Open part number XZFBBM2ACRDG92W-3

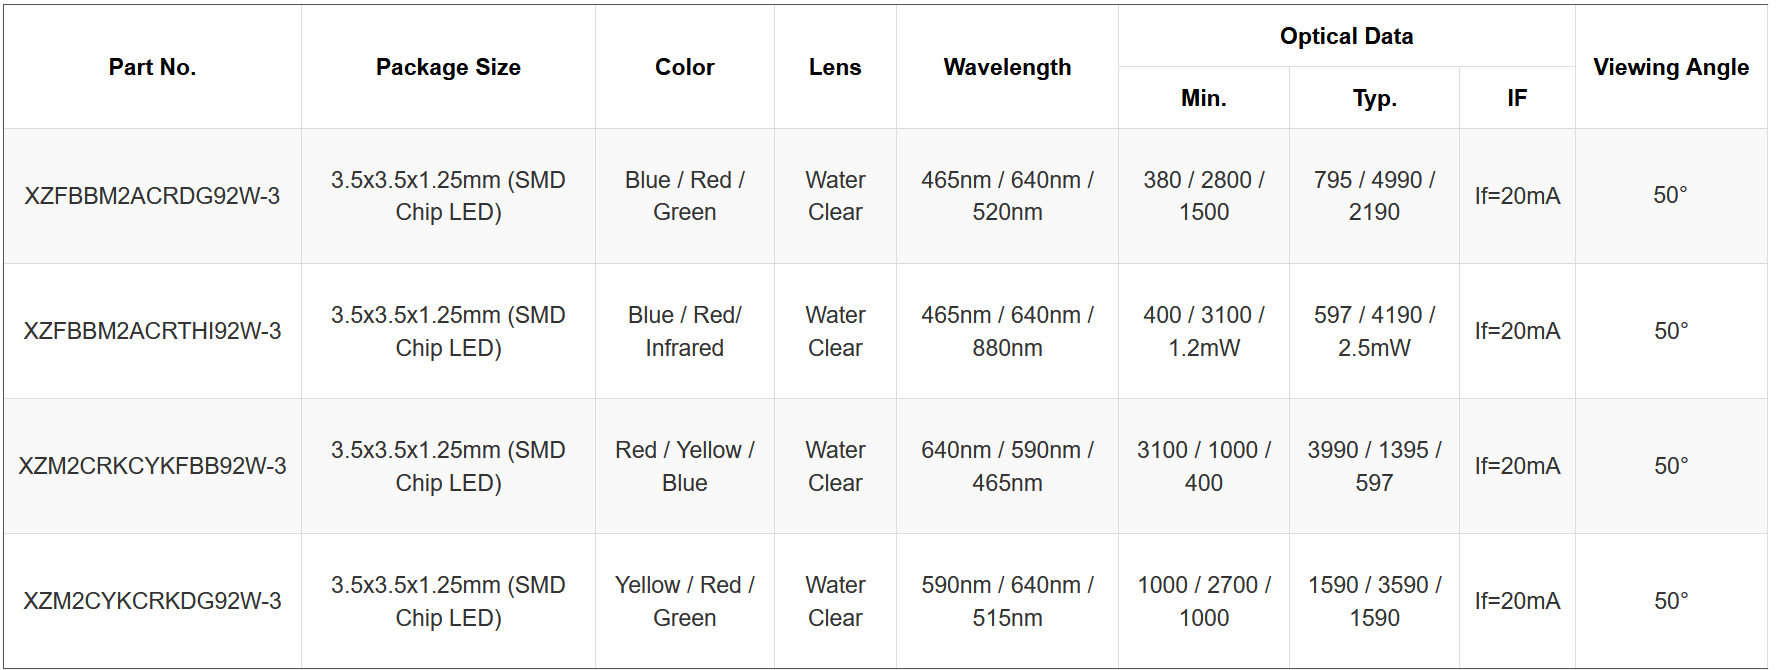(x=152, y=196)
